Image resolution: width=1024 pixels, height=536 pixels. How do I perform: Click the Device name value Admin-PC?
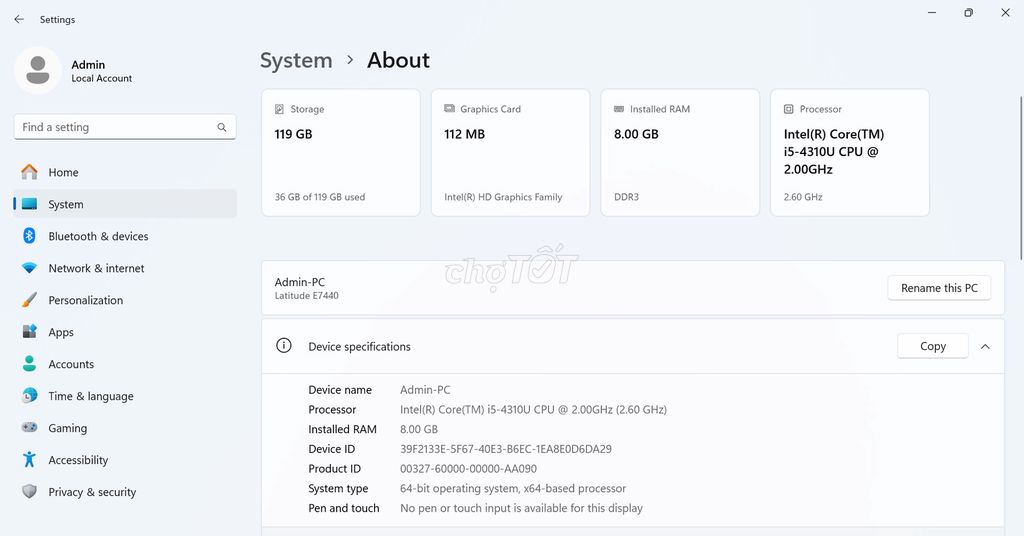(x=425, y=390)
